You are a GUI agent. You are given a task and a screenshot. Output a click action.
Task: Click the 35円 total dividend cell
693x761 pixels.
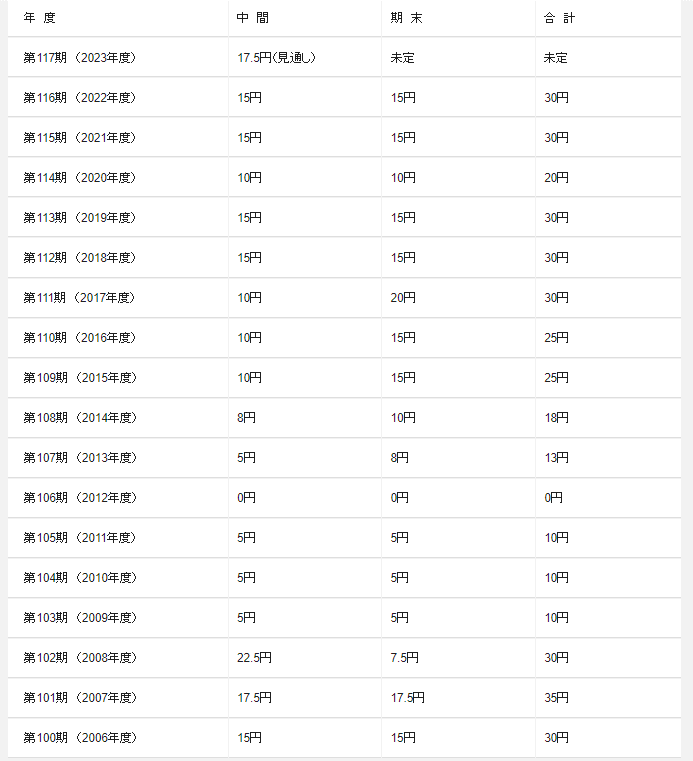556,698
